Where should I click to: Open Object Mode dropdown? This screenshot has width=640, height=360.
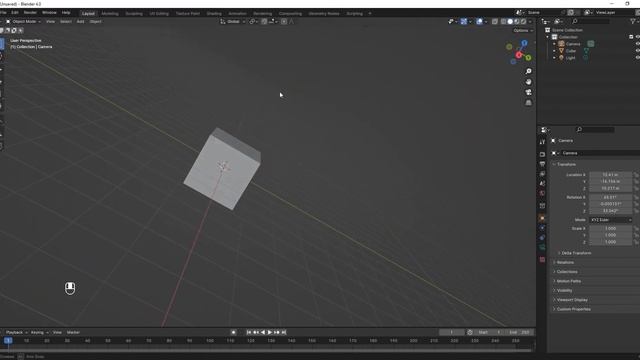coord(24,22)
